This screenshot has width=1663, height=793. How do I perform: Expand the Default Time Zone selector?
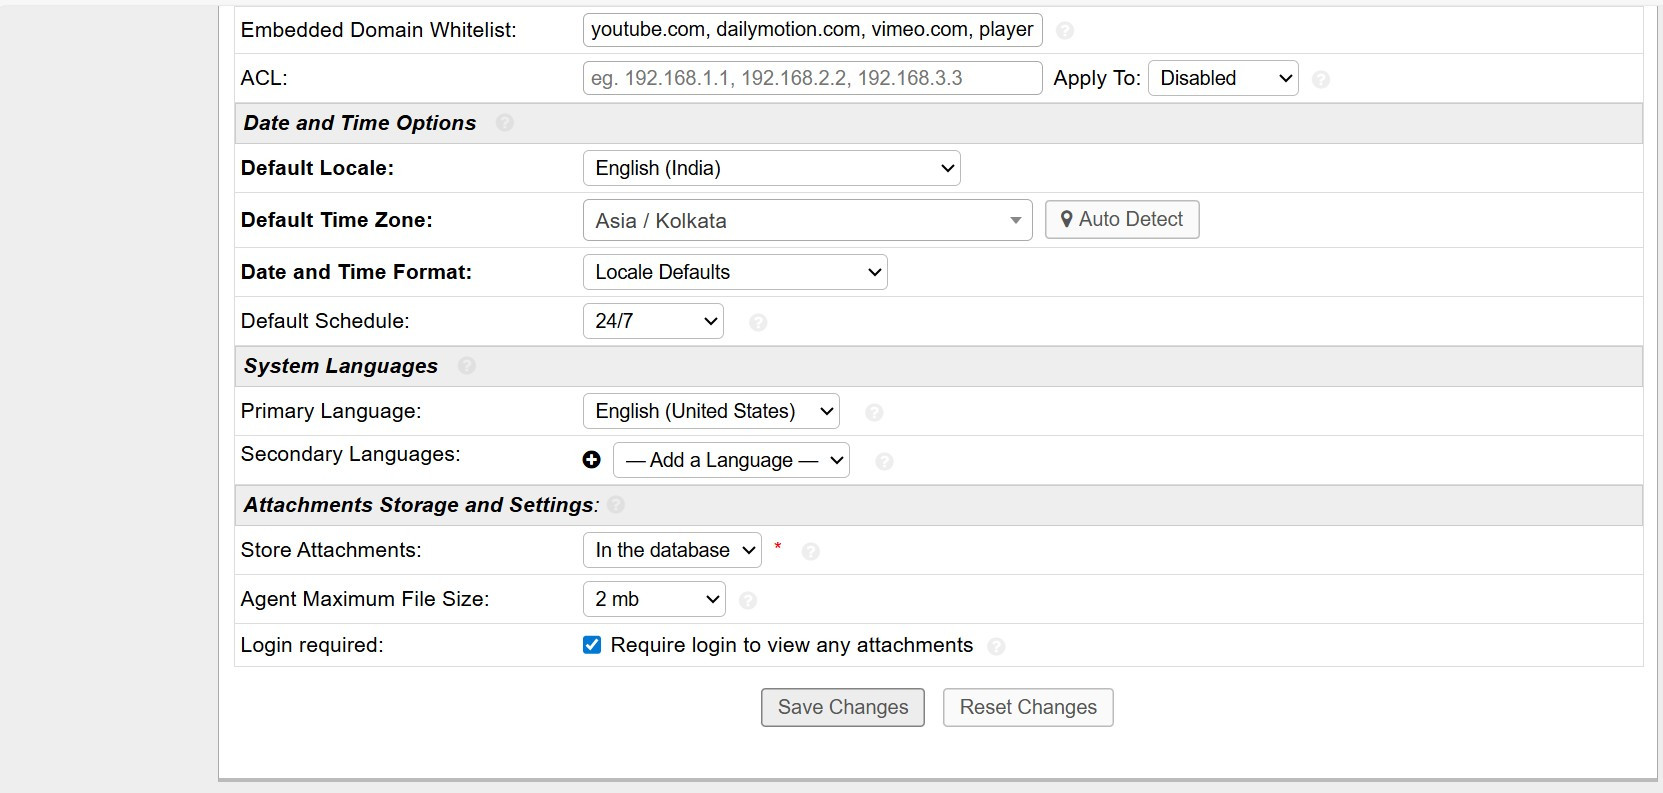[x=807, y=221]
